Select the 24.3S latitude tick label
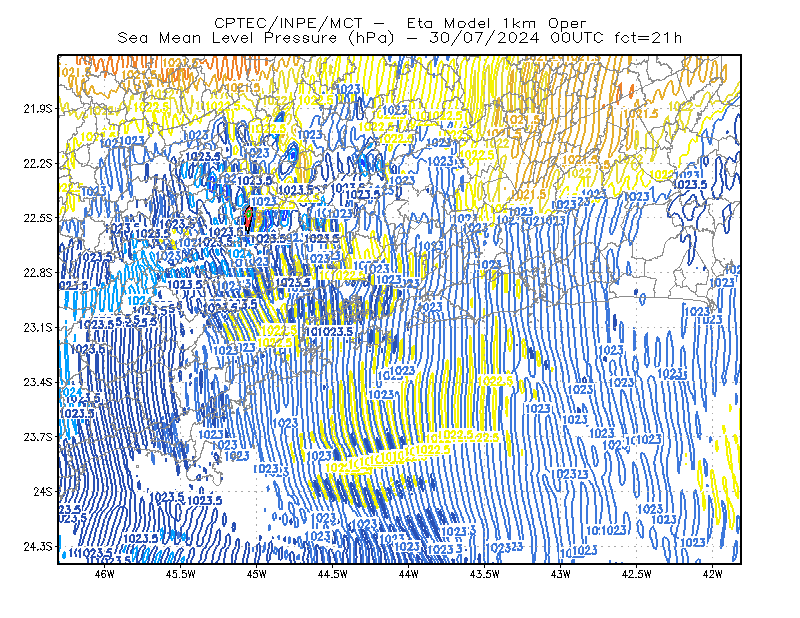This screenshot has width=800, height=618. [x=38, y=547]
